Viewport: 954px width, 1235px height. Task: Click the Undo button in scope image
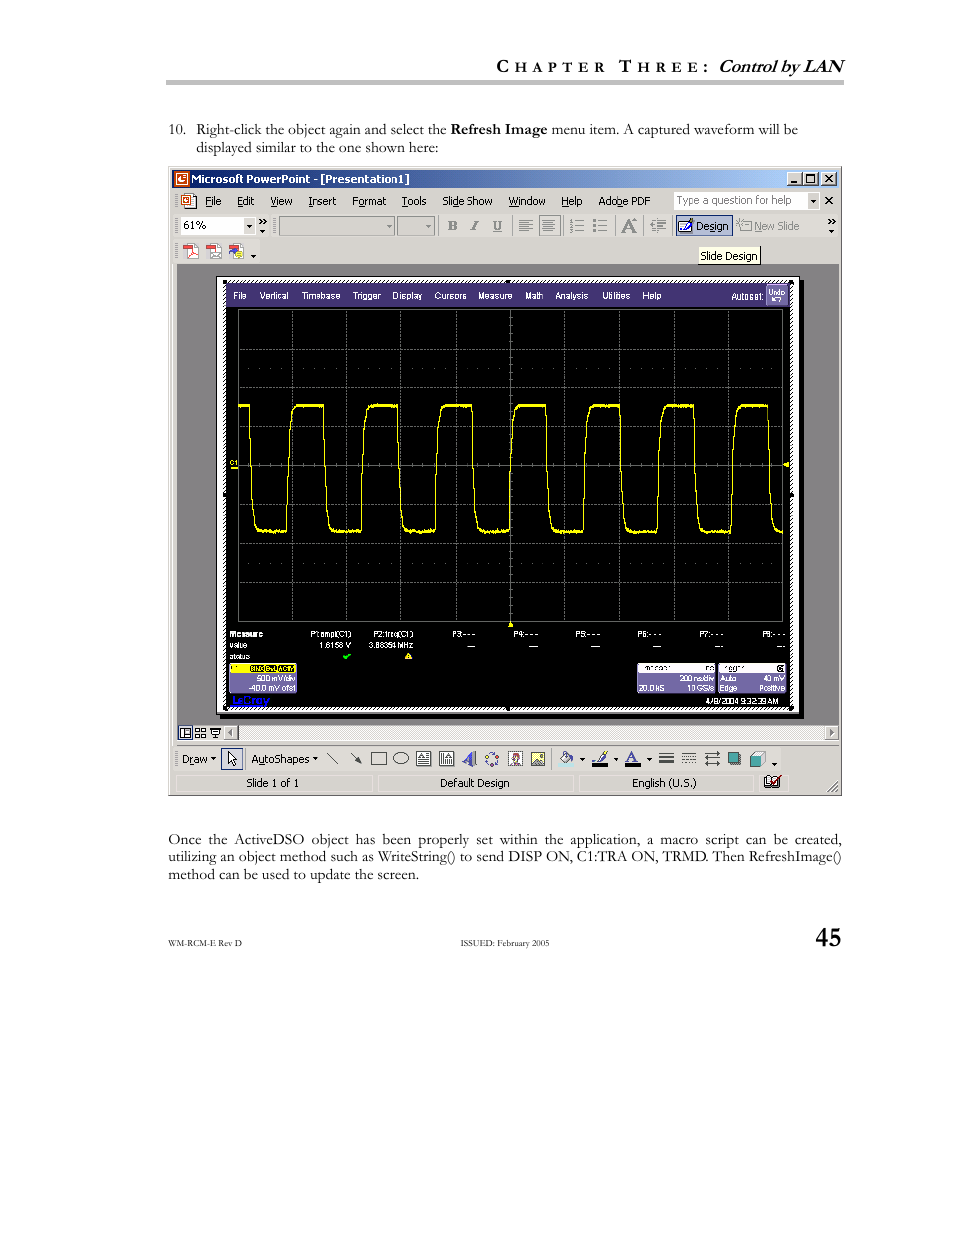tap(777, 295)
